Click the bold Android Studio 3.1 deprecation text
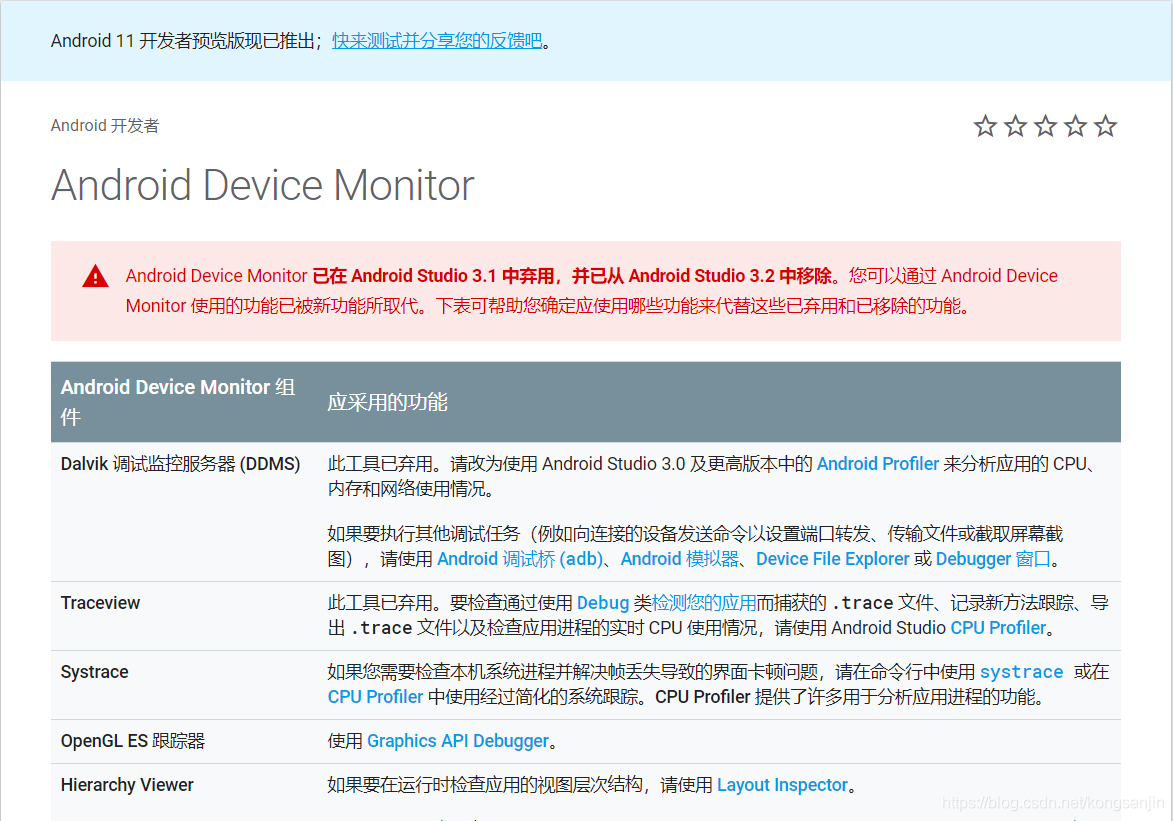Viewport: 1173px width, 821px height. tap(573, 276)
